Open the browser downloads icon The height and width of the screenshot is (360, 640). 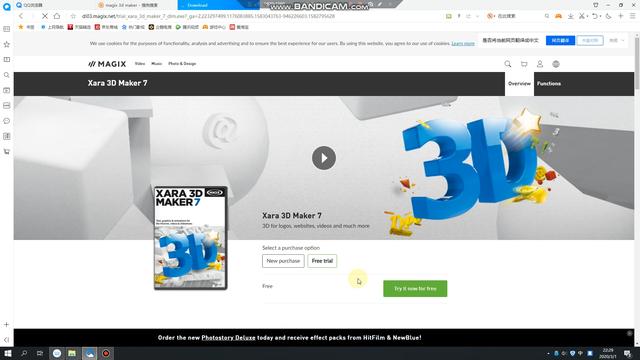click(x=571, y=16)
